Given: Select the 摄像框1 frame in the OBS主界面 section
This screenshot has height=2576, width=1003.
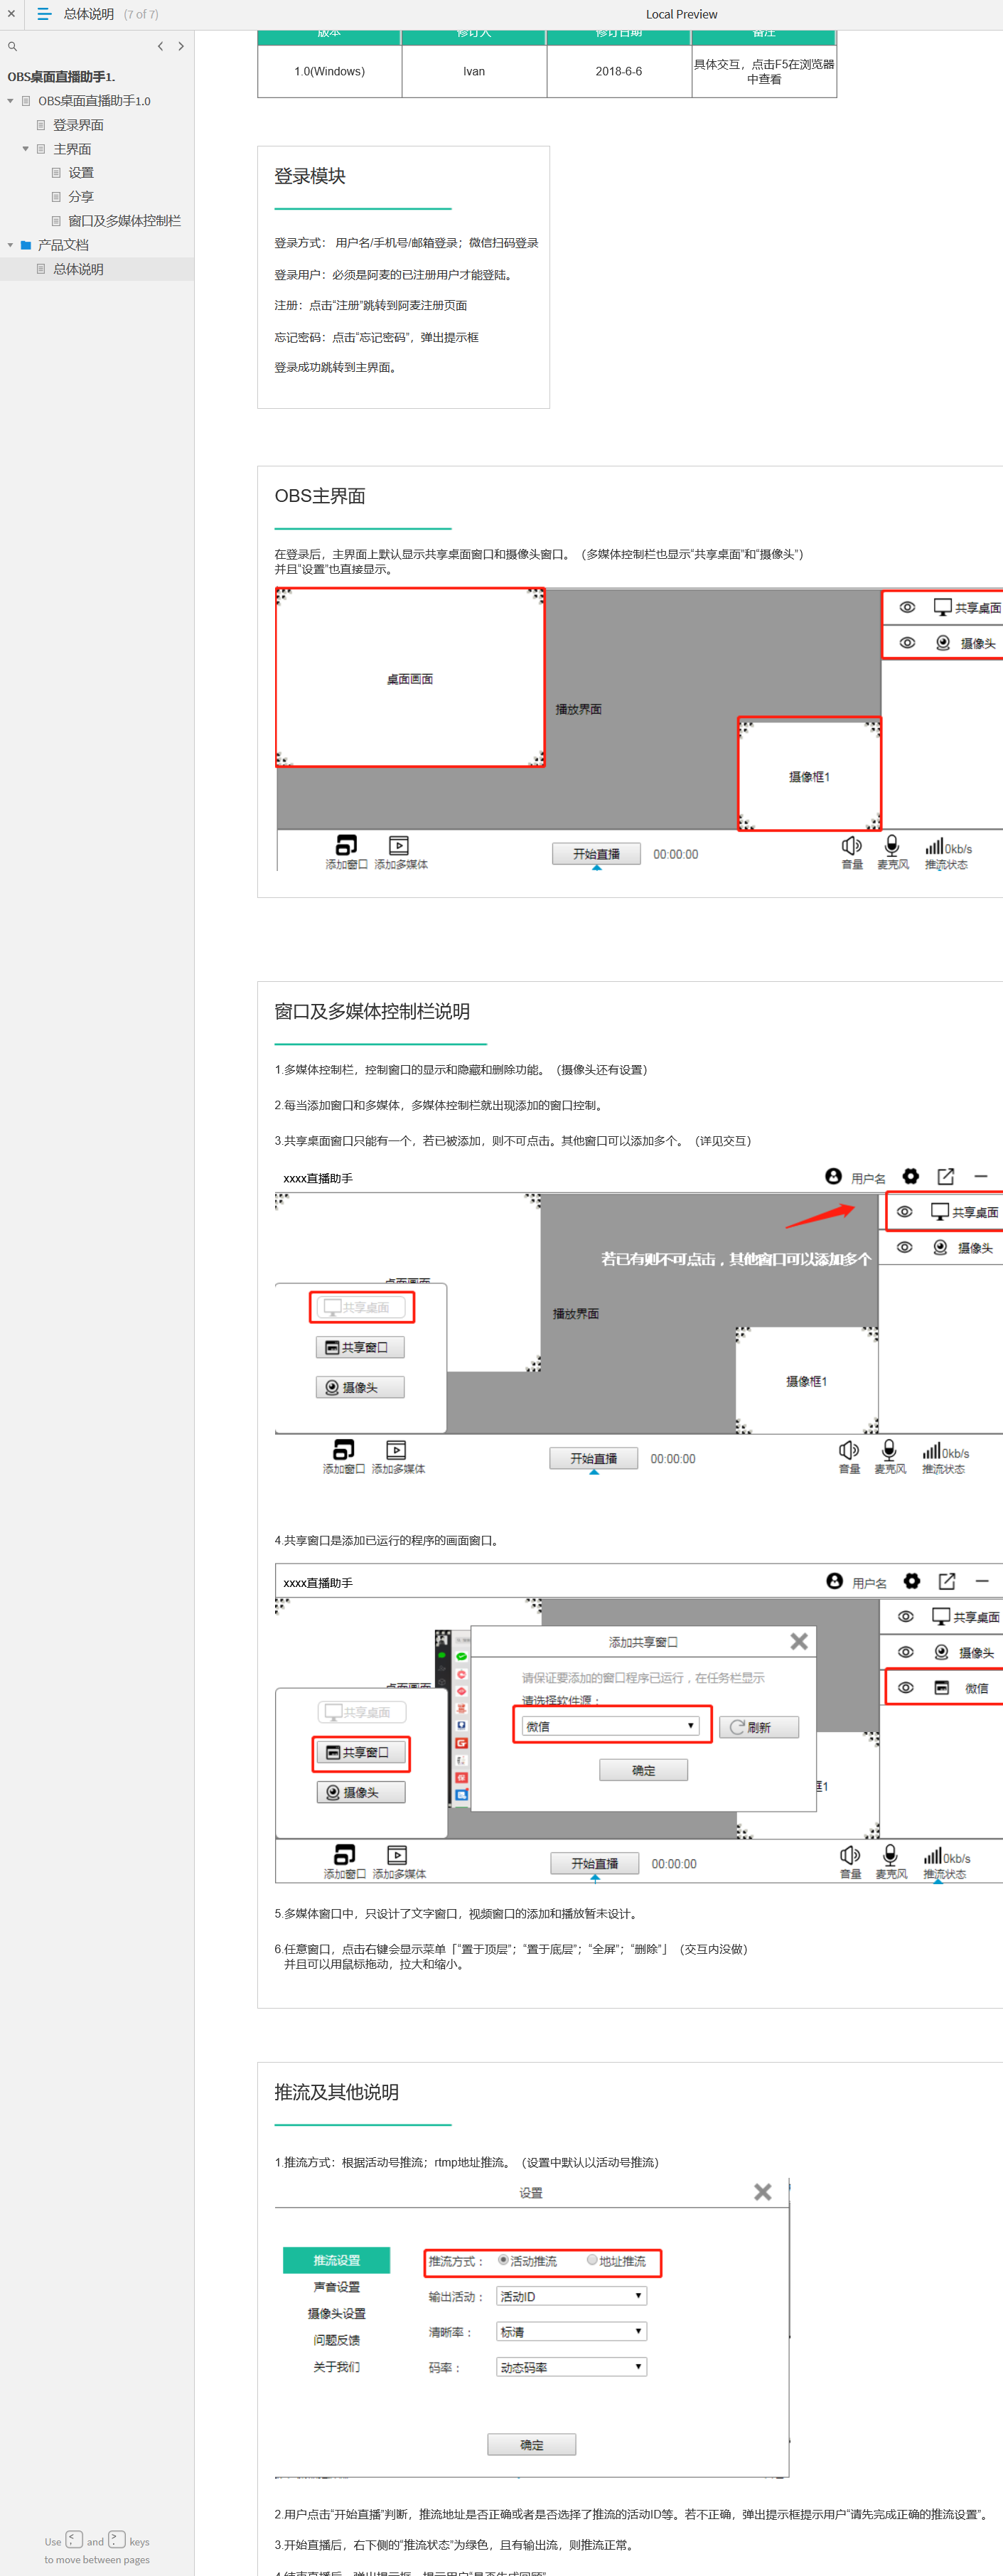Looking at the screenshot, I should 809,774.
